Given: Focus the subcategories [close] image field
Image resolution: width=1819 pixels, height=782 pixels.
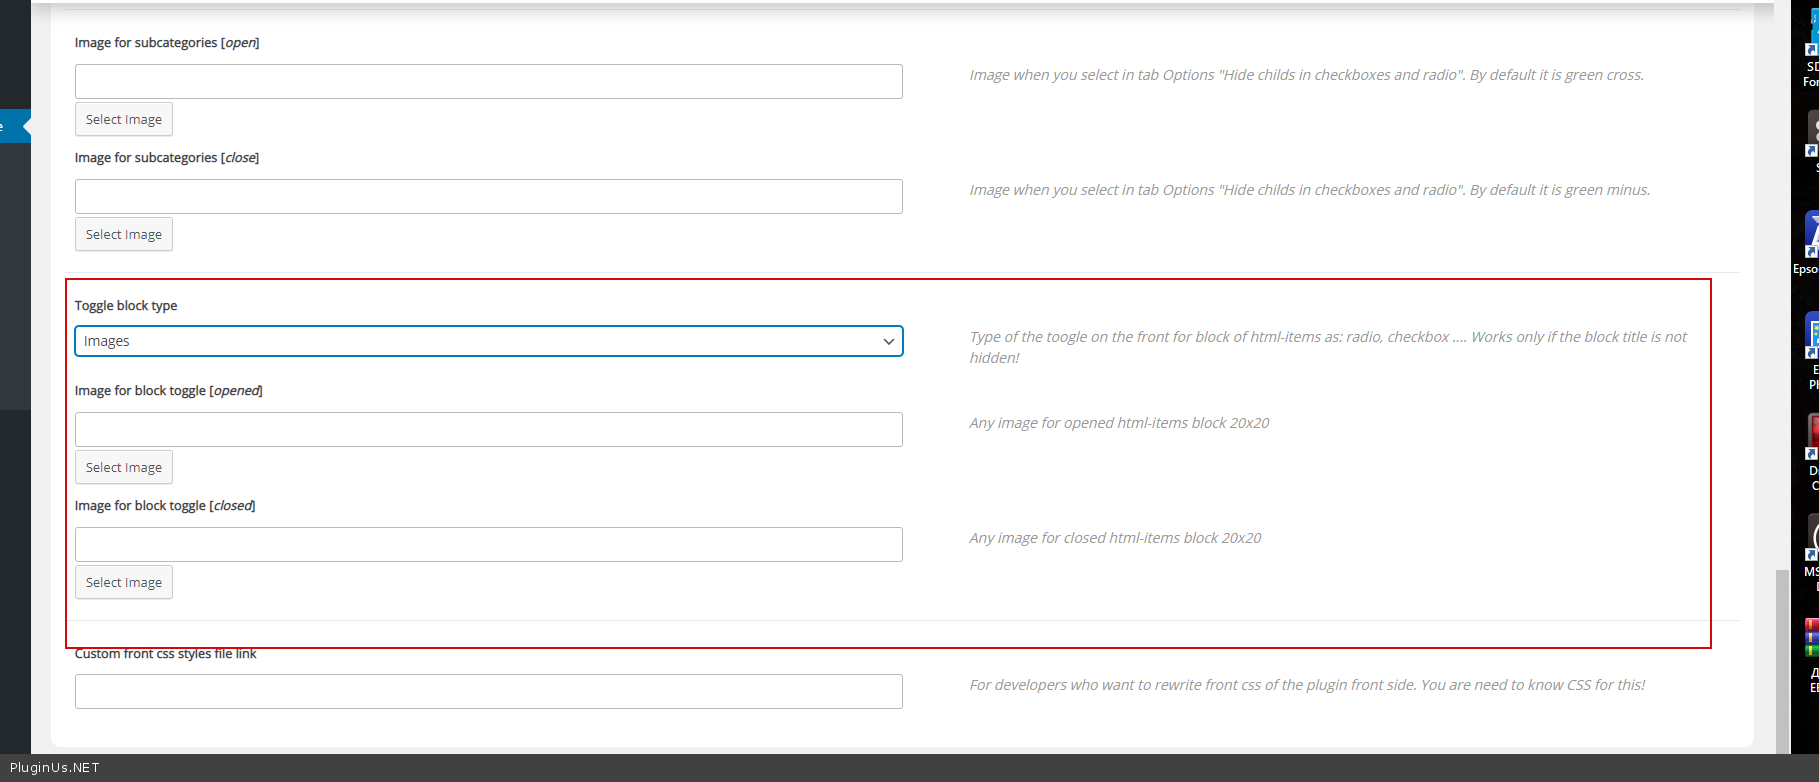Looking at the screenshot, I should (x=489, y=196).
